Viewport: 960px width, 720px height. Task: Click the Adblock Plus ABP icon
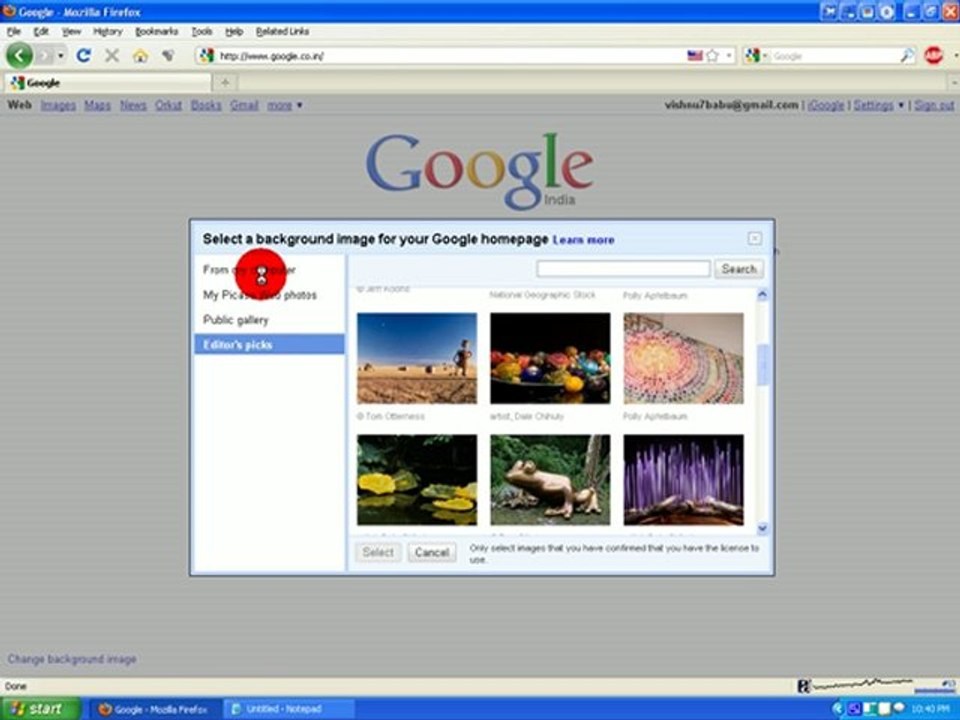[x=933, y=56]
